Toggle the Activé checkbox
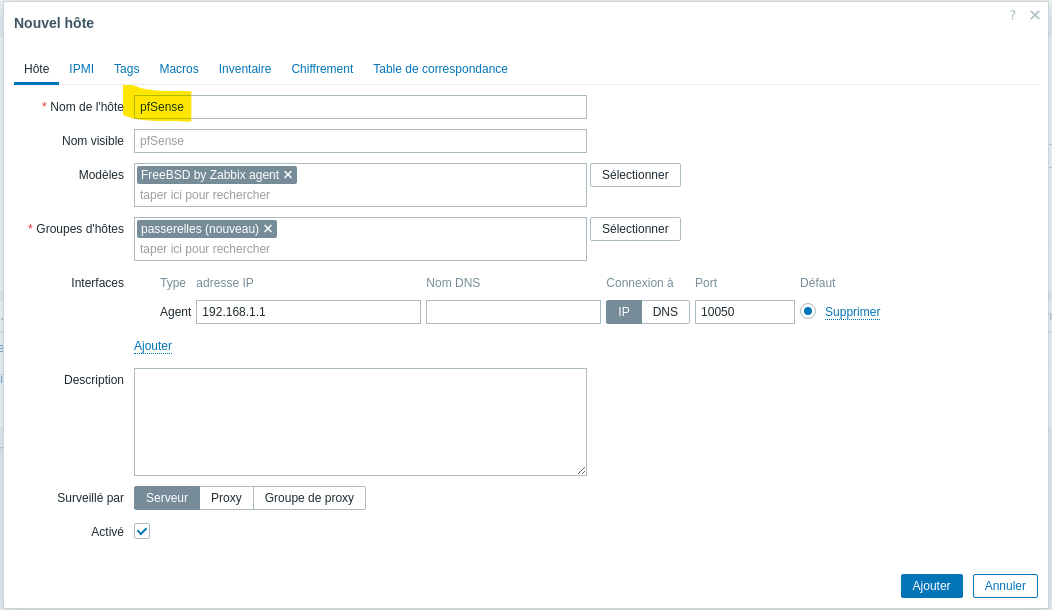The image size is (1052, 610). (142, 531)
